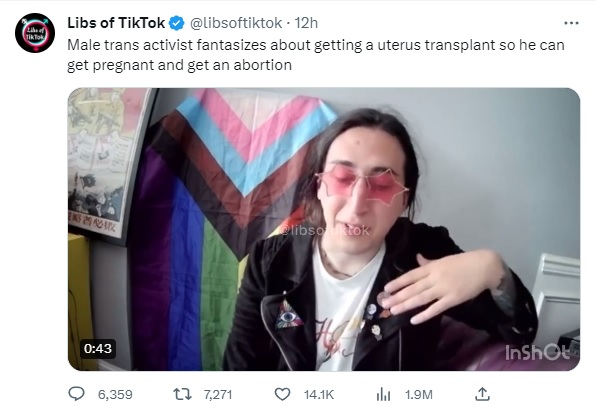Open the view analytics bar chart icon
596x415 pixels.
(383, 394)
